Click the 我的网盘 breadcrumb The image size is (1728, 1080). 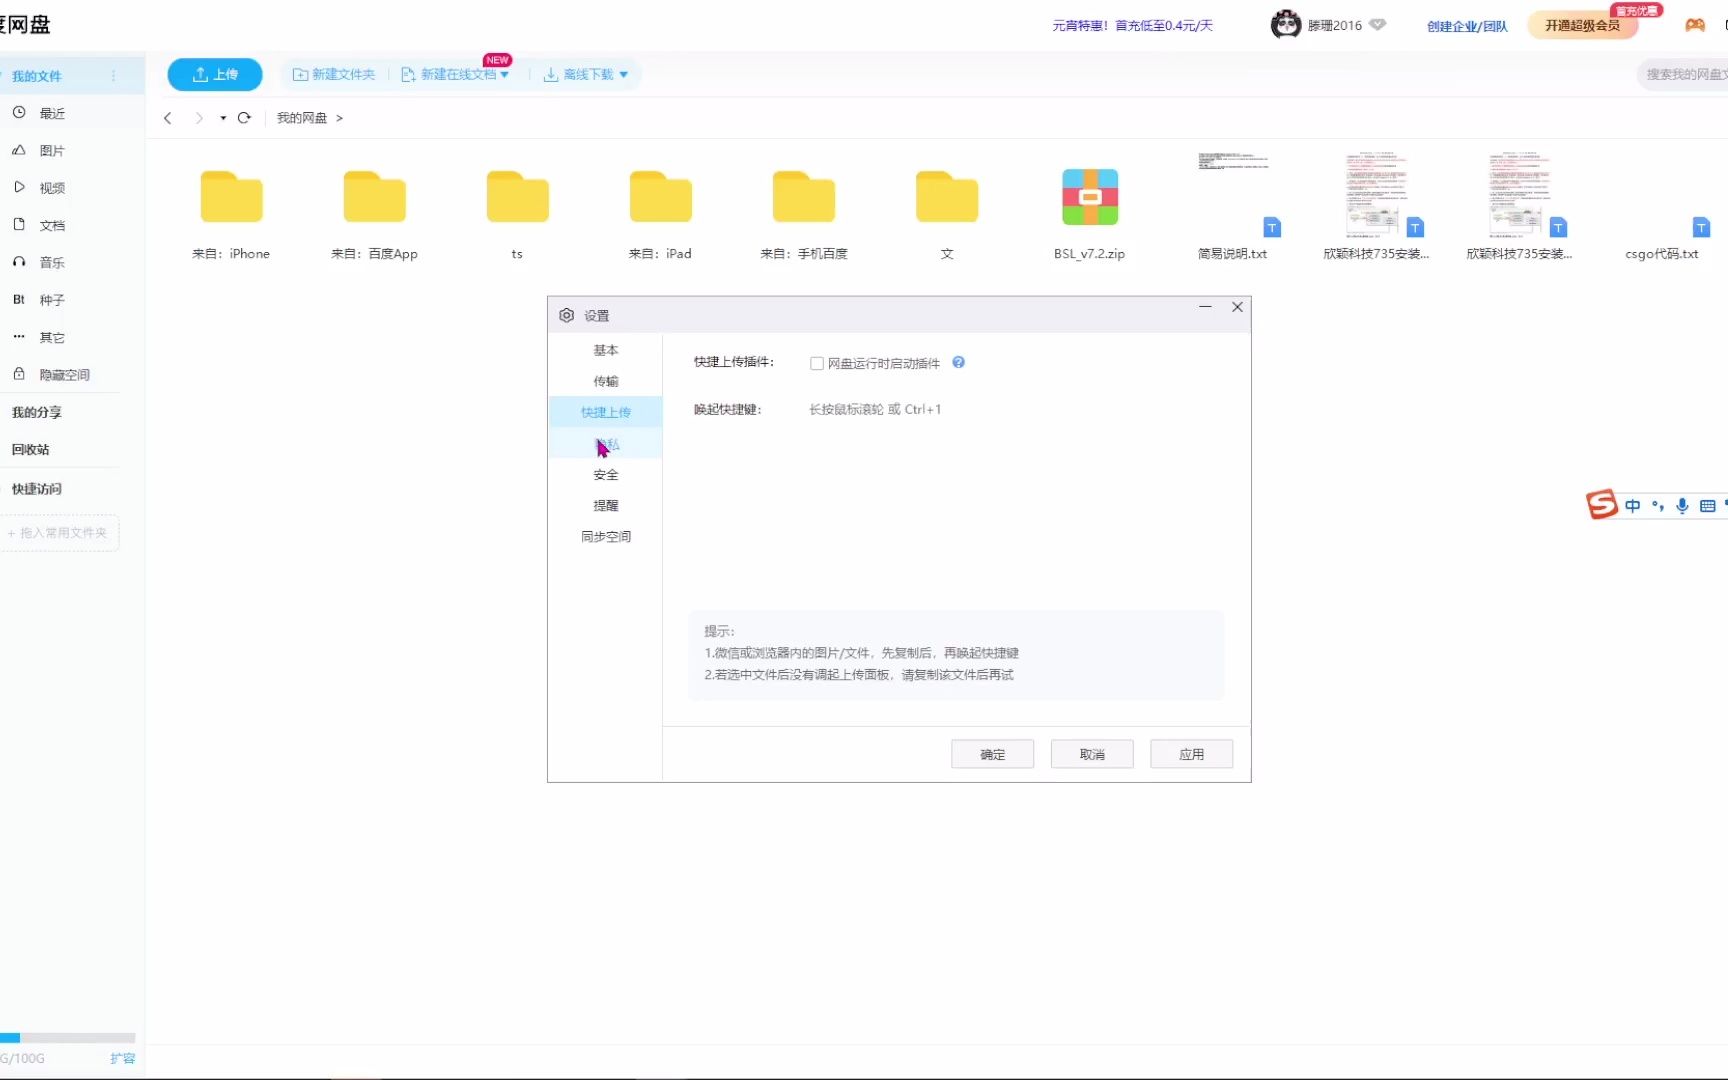(x=302, y=118)
